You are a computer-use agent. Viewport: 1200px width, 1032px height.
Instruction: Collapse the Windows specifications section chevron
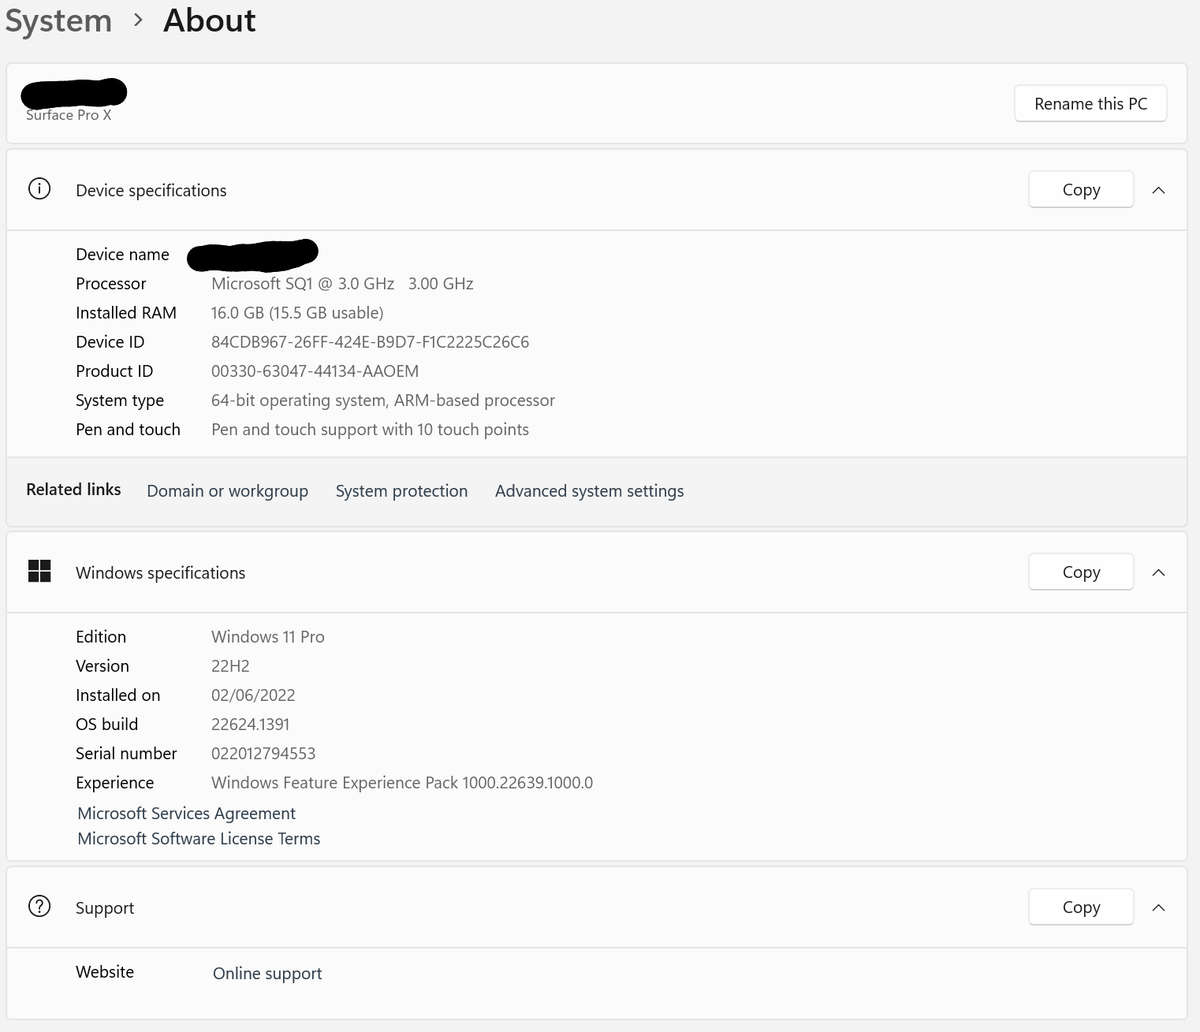click(x=1158, y=572)
